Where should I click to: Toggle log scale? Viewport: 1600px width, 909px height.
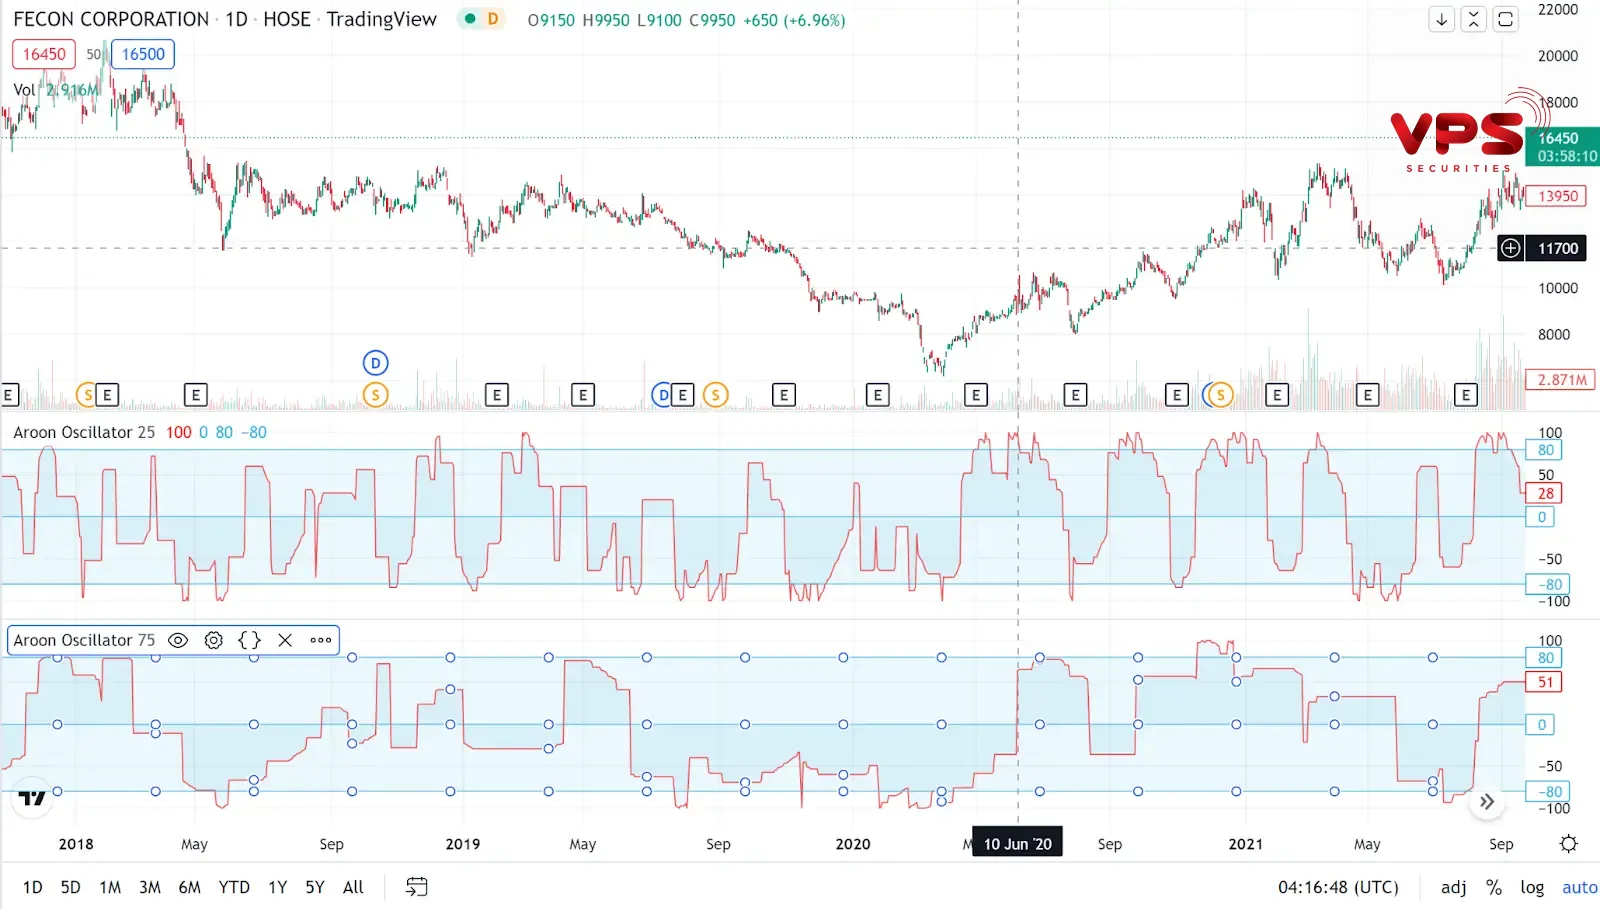(x=1531, y=887)
